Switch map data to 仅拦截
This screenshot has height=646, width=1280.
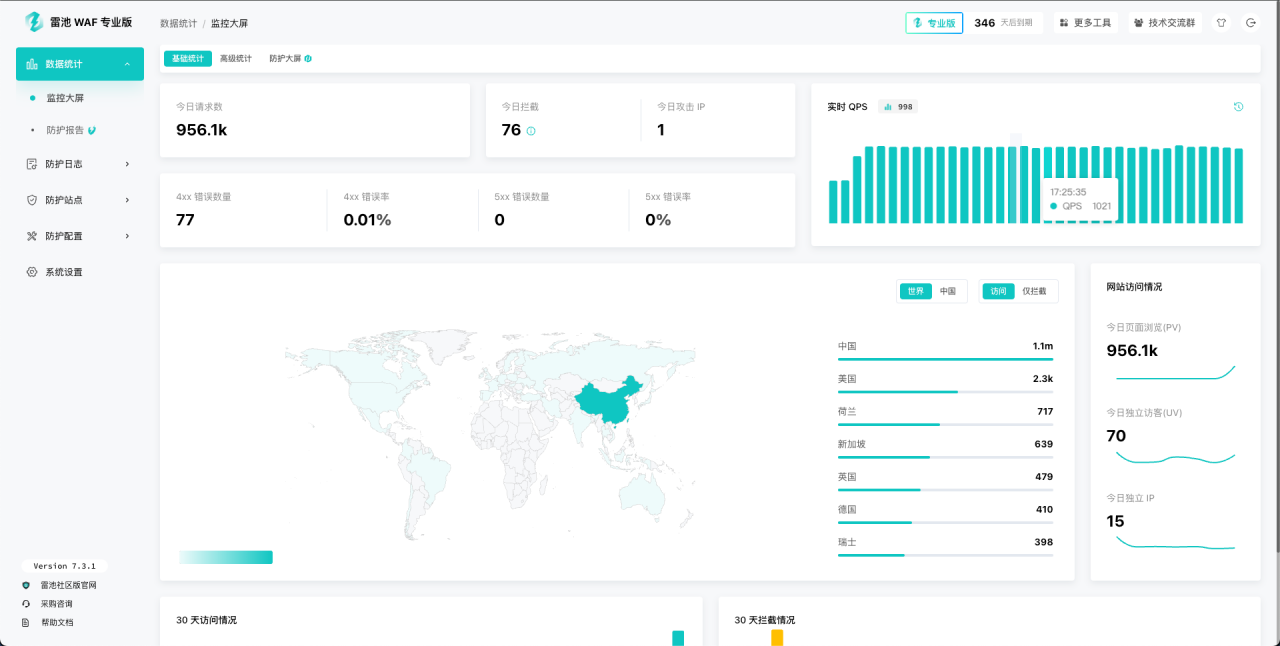(1035, 291)
